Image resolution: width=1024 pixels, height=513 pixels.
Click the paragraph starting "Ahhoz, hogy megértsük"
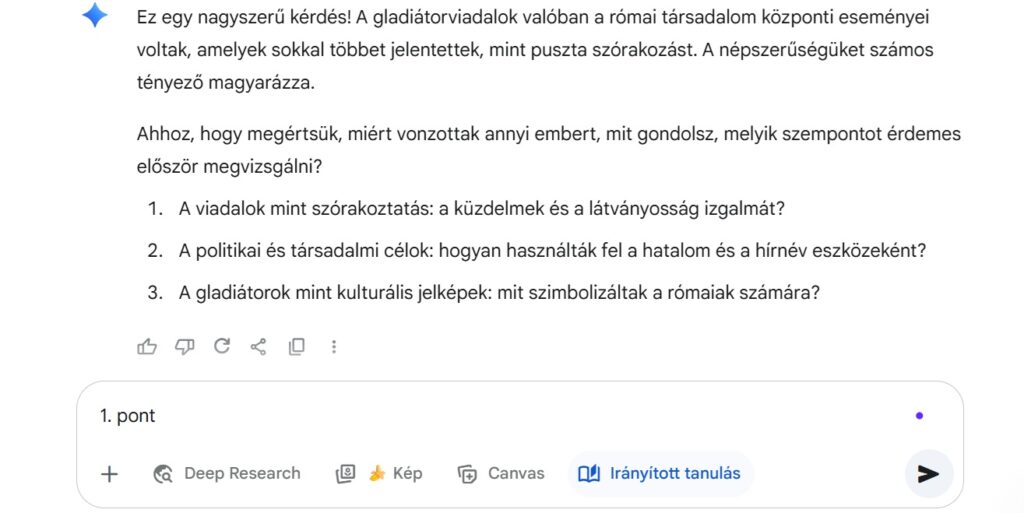coord(548,150)
